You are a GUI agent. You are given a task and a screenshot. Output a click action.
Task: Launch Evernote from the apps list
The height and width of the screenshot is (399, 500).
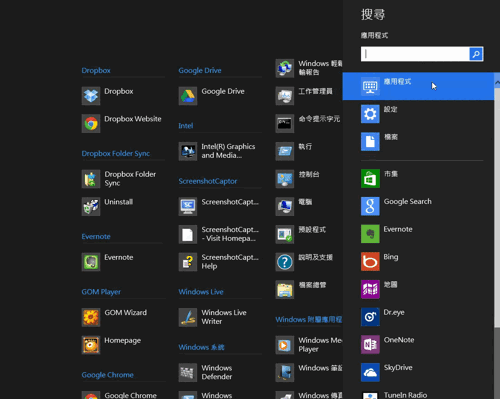pos(107,262)
